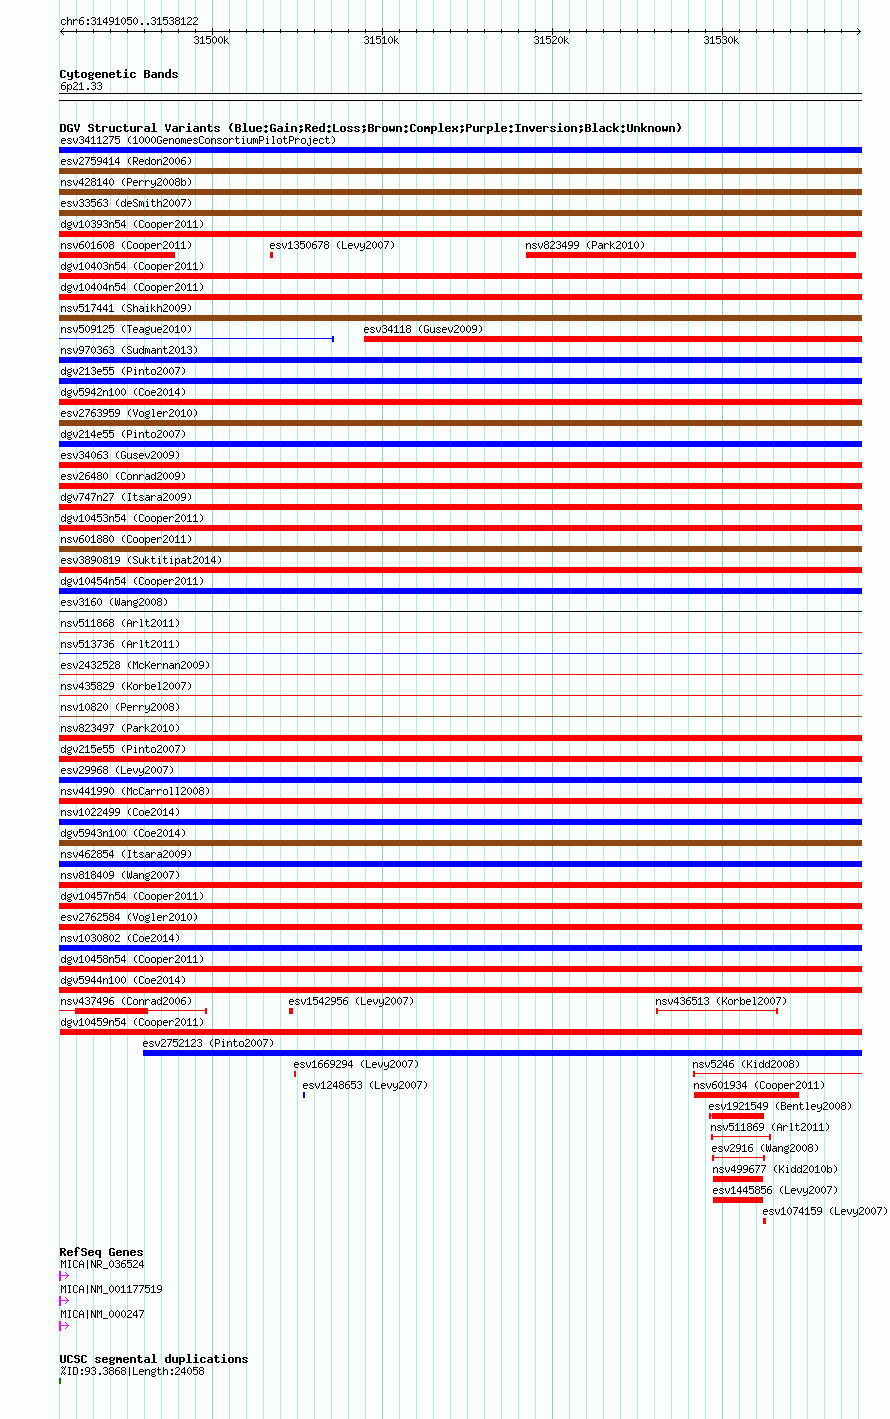Open nsv517441 (Shaikh2009) variant
Viewport: 890px width, 1419px height.
[126, 308]
